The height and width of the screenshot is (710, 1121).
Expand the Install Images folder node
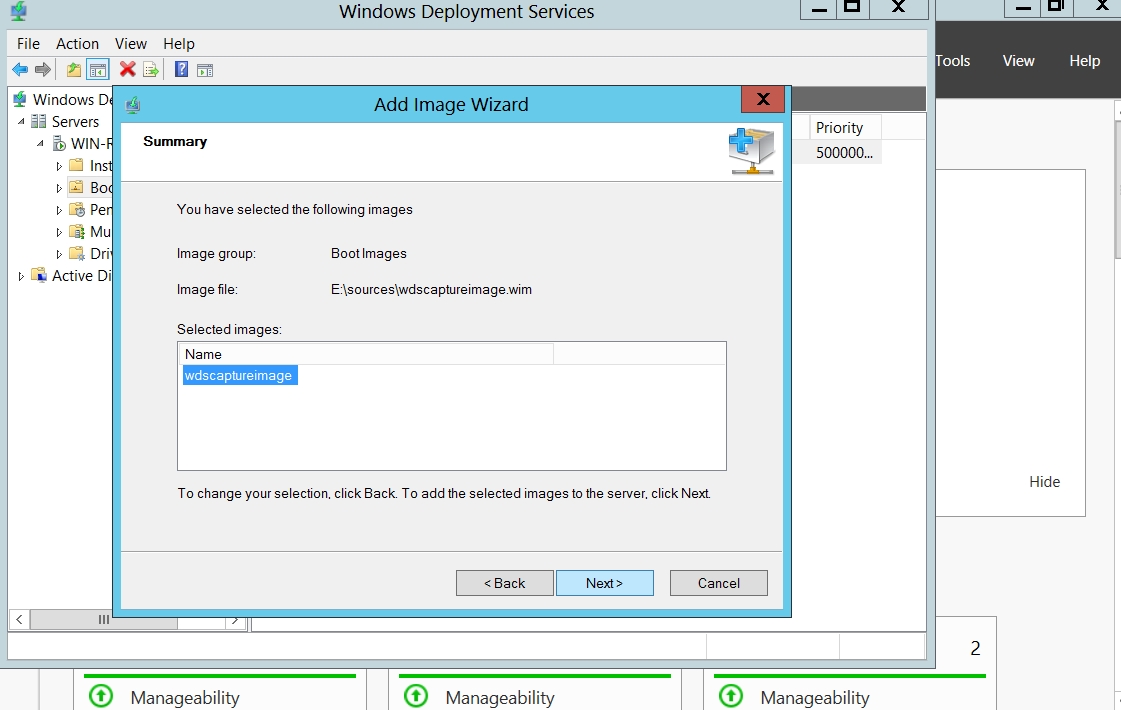coord(59,166)
